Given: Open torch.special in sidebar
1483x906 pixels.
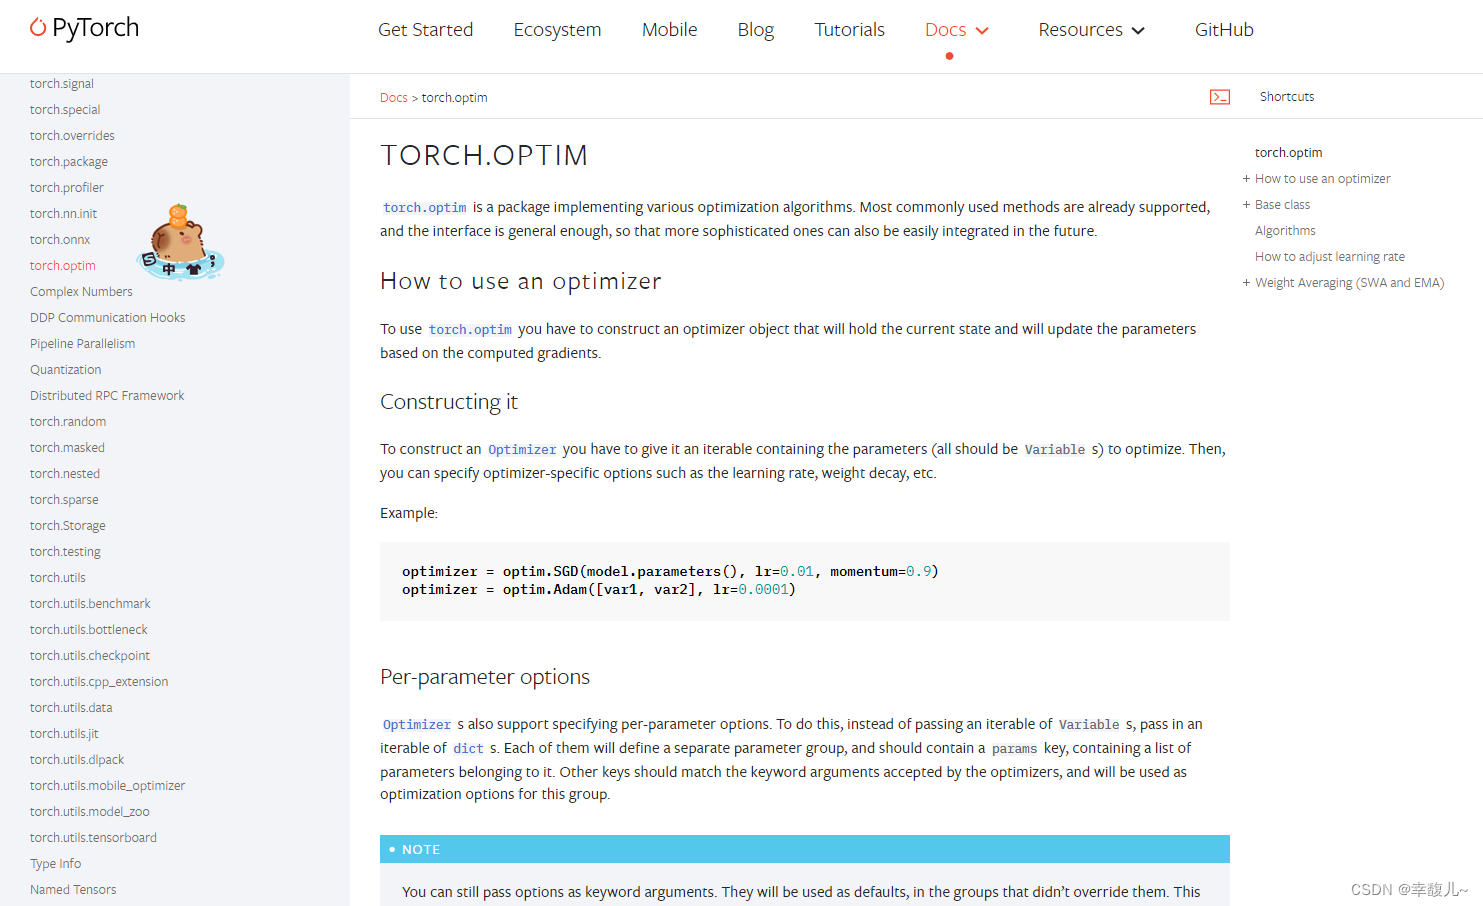Looking at the screenshot, I should pos(65,110).
